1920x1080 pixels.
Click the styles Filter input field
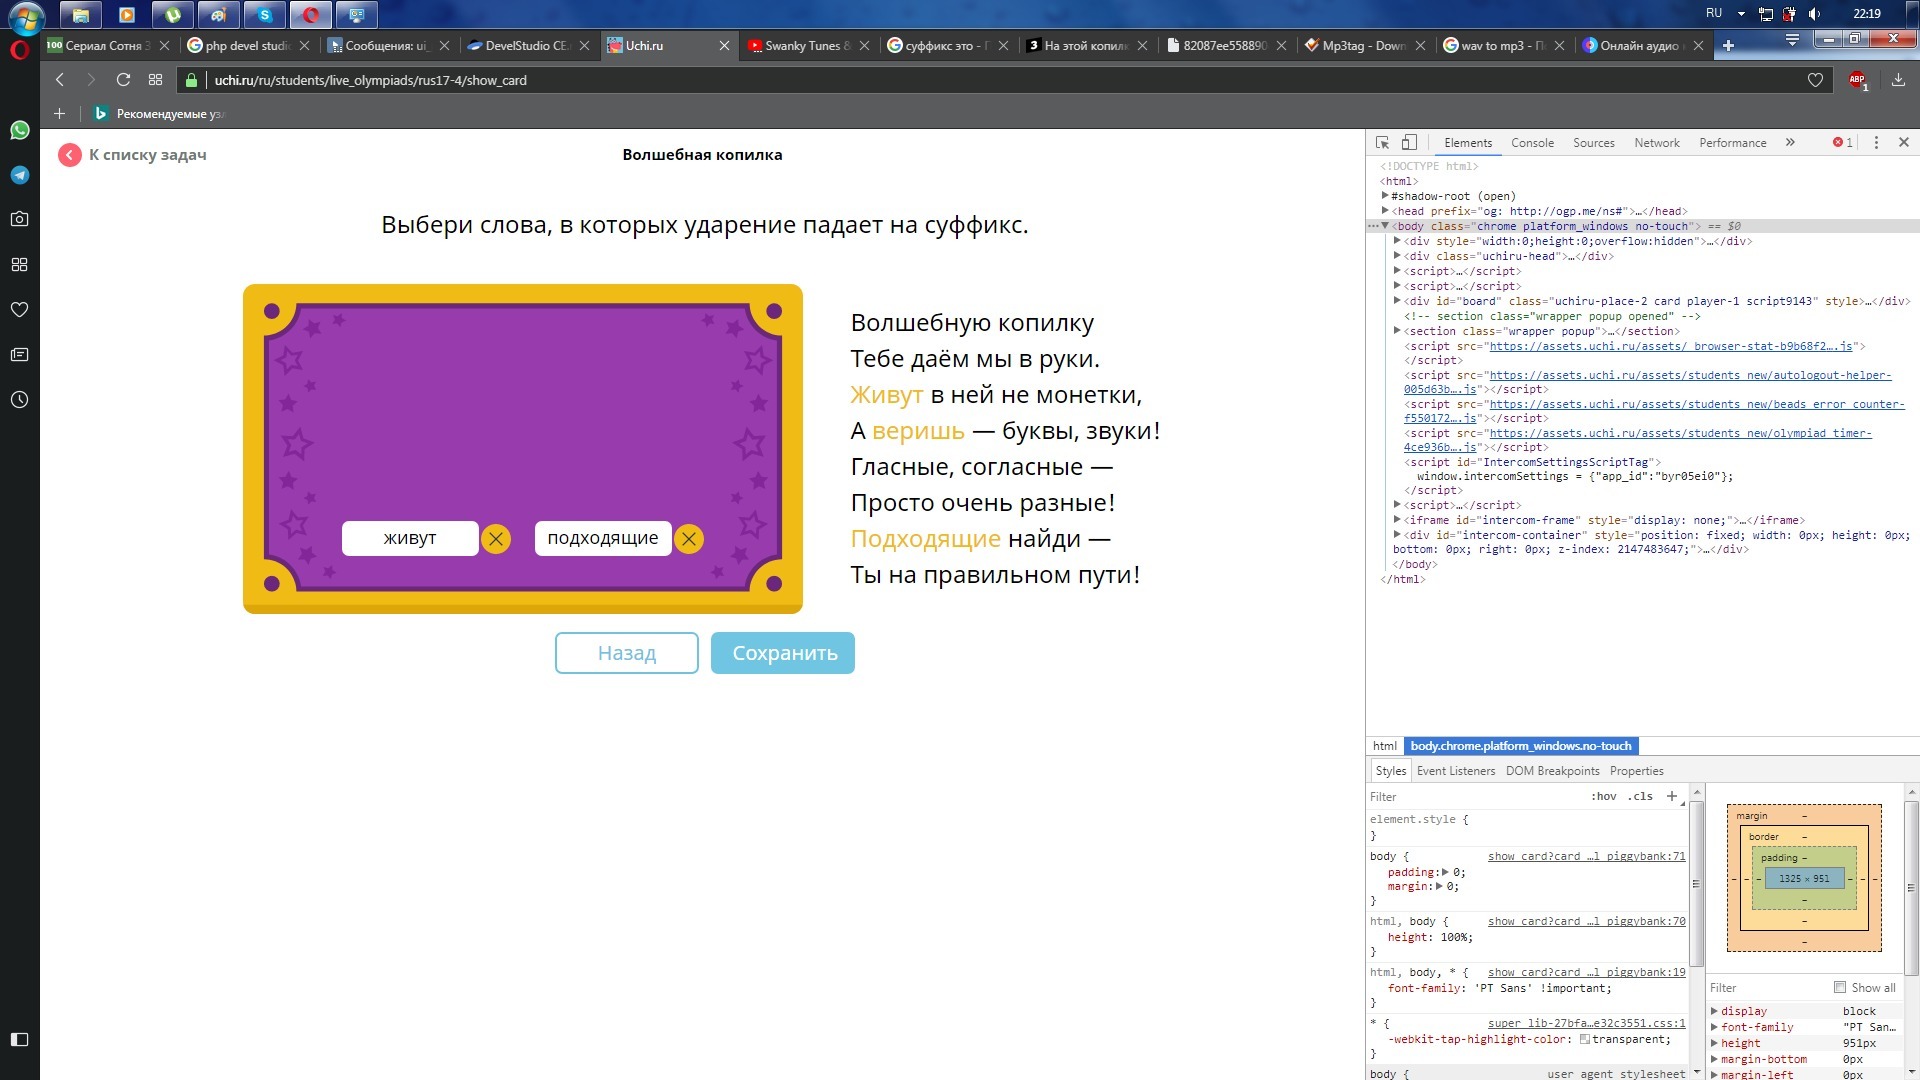[1470, 797]
